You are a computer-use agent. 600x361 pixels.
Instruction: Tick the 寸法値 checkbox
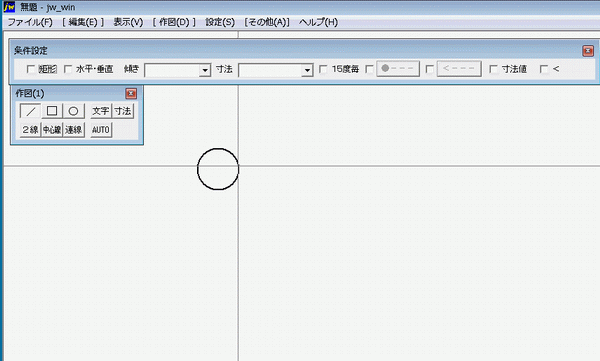pyautogui.click(x=493, y=69)
